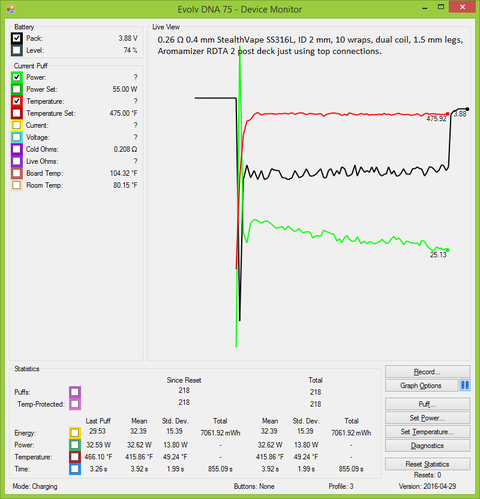Click the Since Reset column header
480x499 pixels.
click(x=184, y=380)
